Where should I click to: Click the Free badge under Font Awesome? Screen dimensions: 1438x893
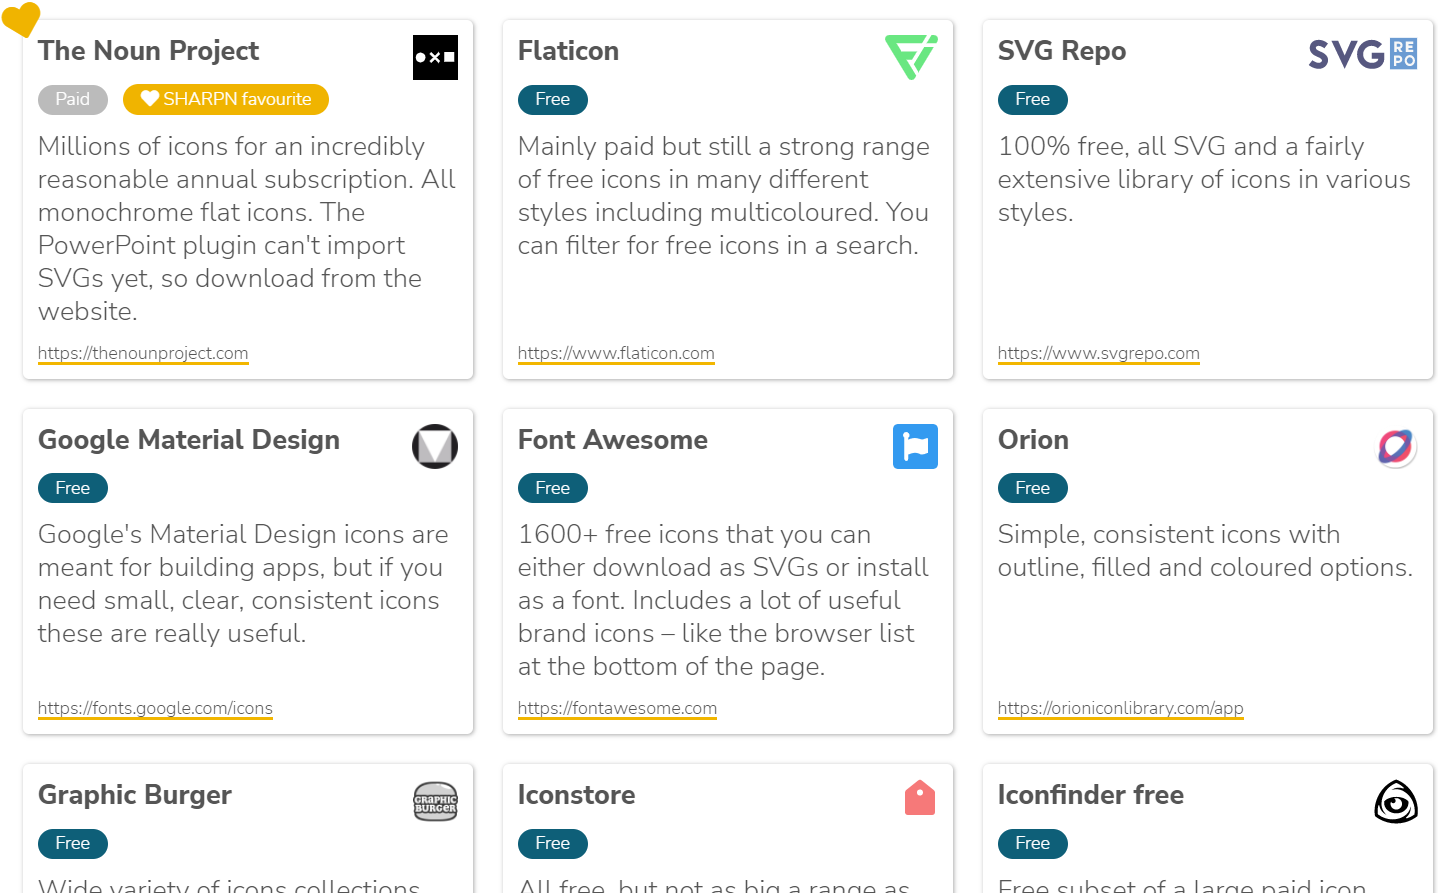coord(553,488)
